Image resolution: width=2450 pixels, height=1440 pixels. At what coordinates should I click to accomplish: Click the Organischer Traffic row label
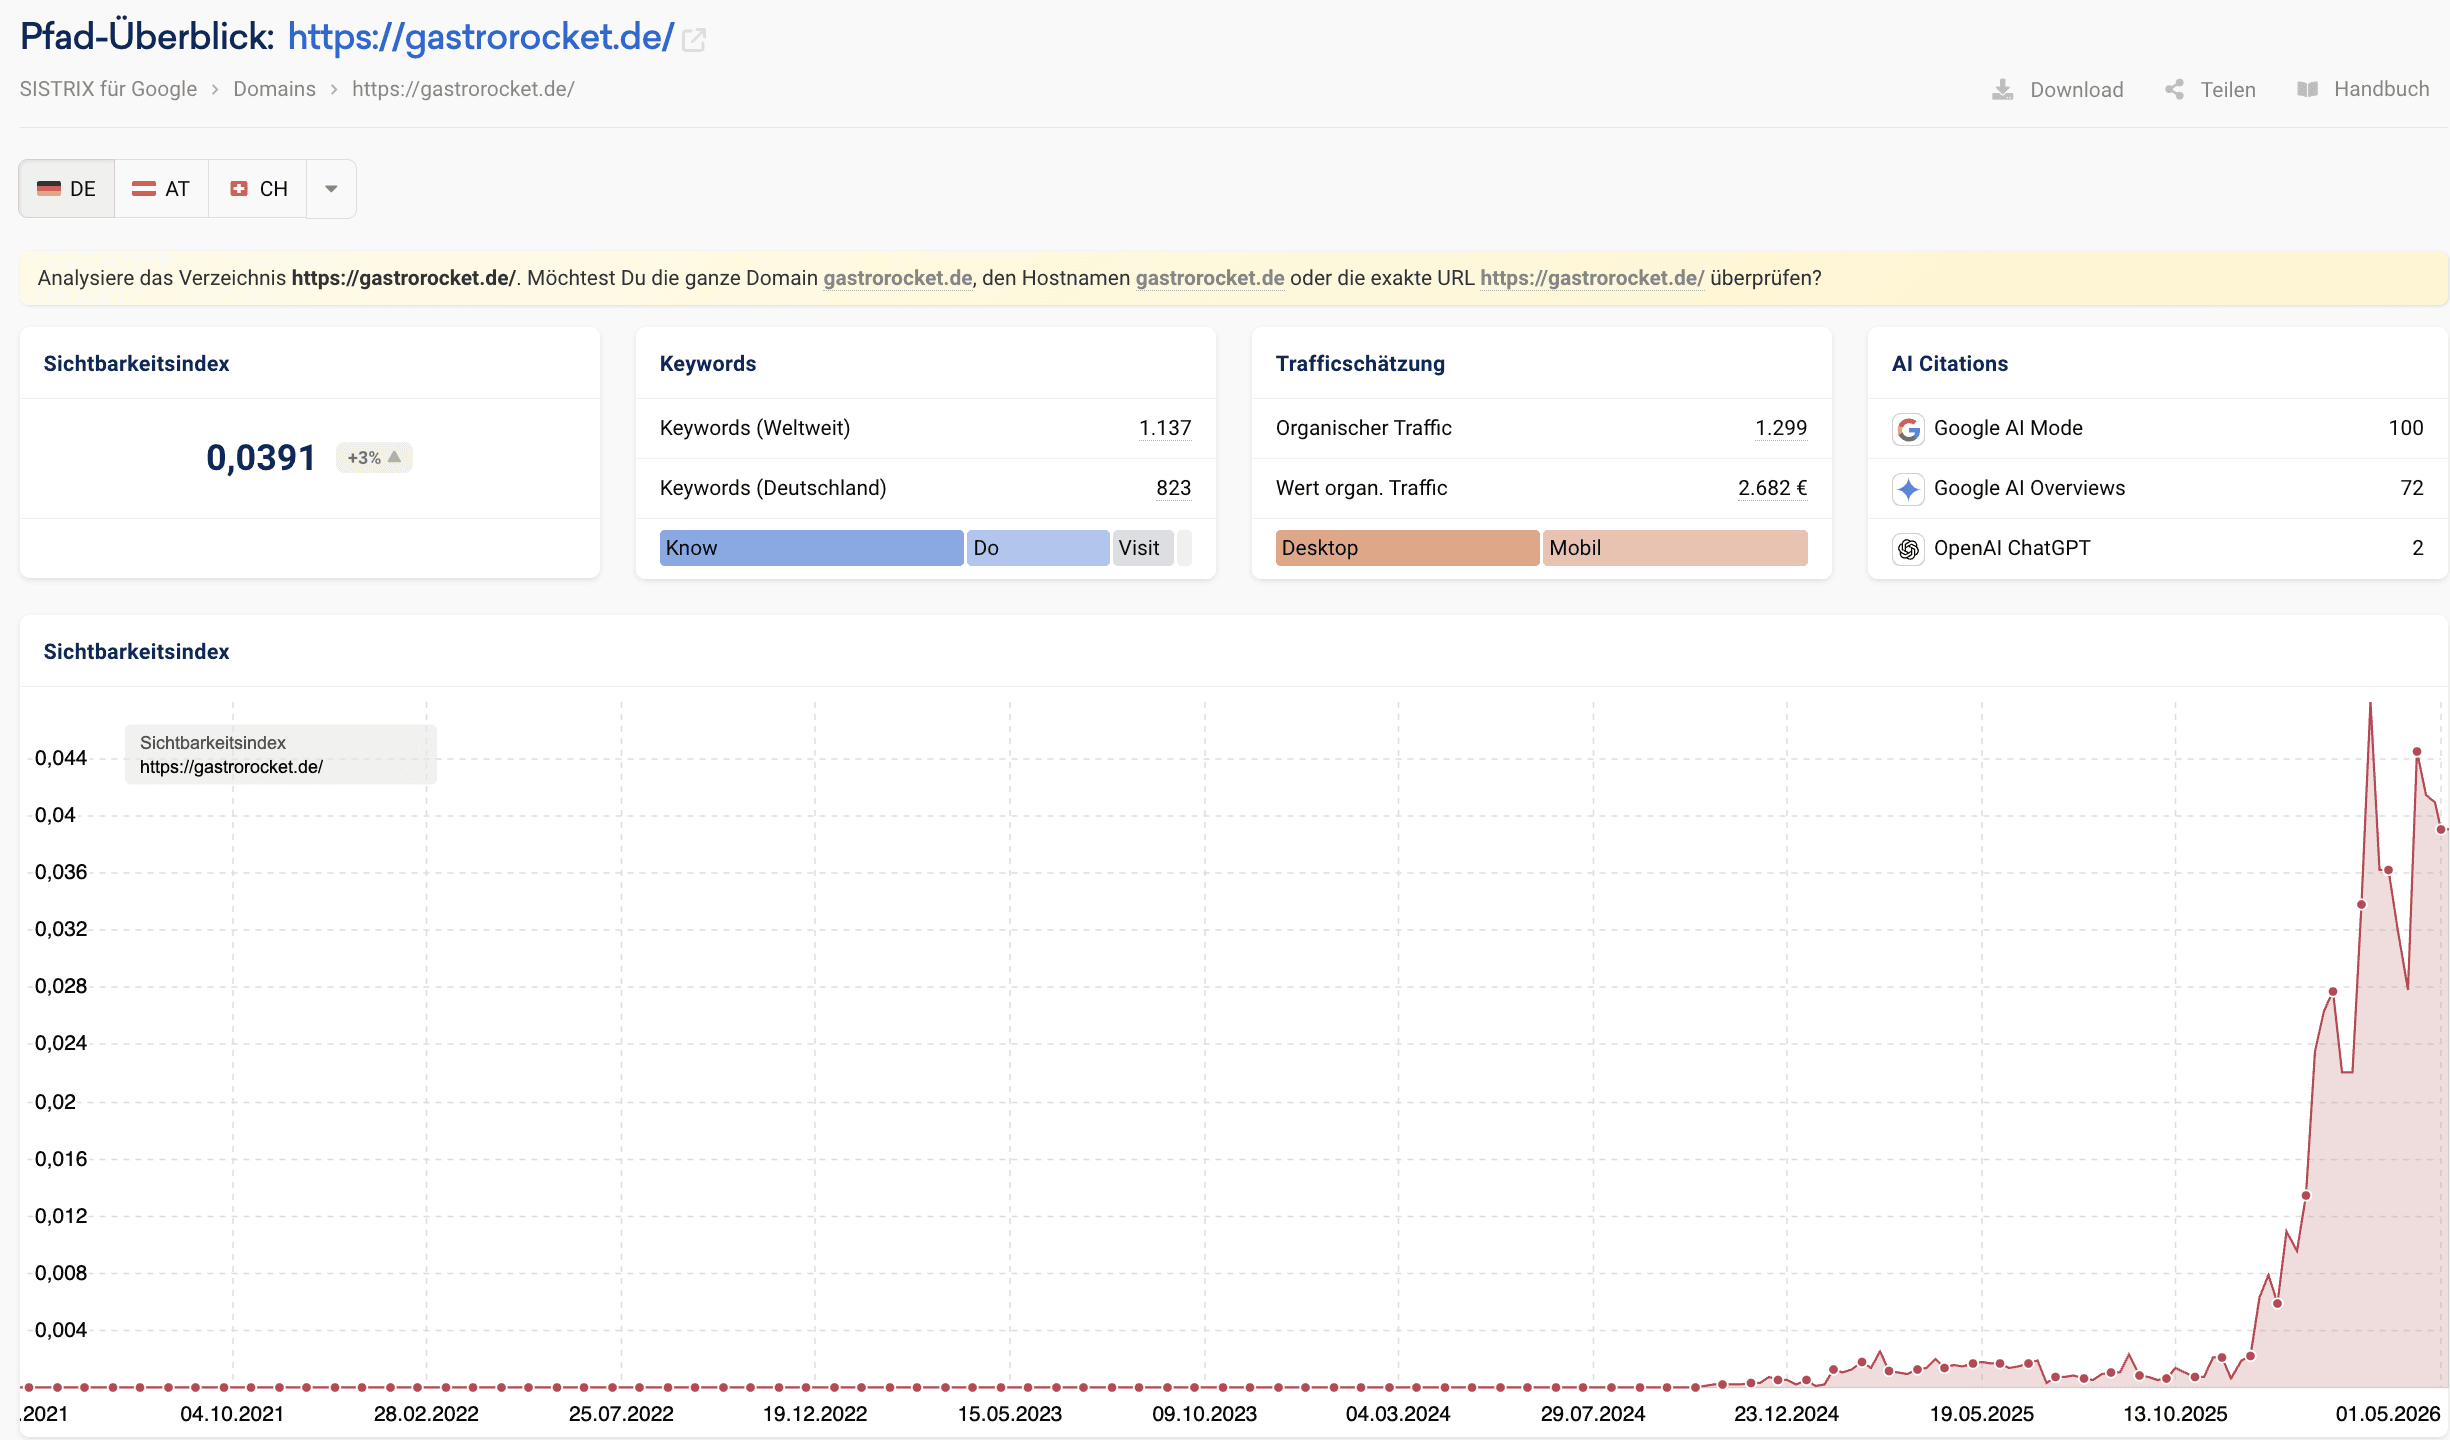[x=1364, y=428]
